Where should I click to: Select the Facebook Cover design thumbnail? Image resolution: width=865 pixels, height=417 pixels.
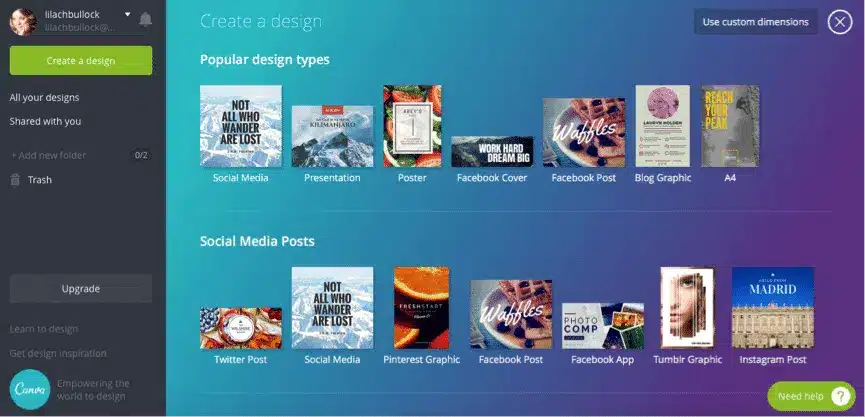point(491,152)
